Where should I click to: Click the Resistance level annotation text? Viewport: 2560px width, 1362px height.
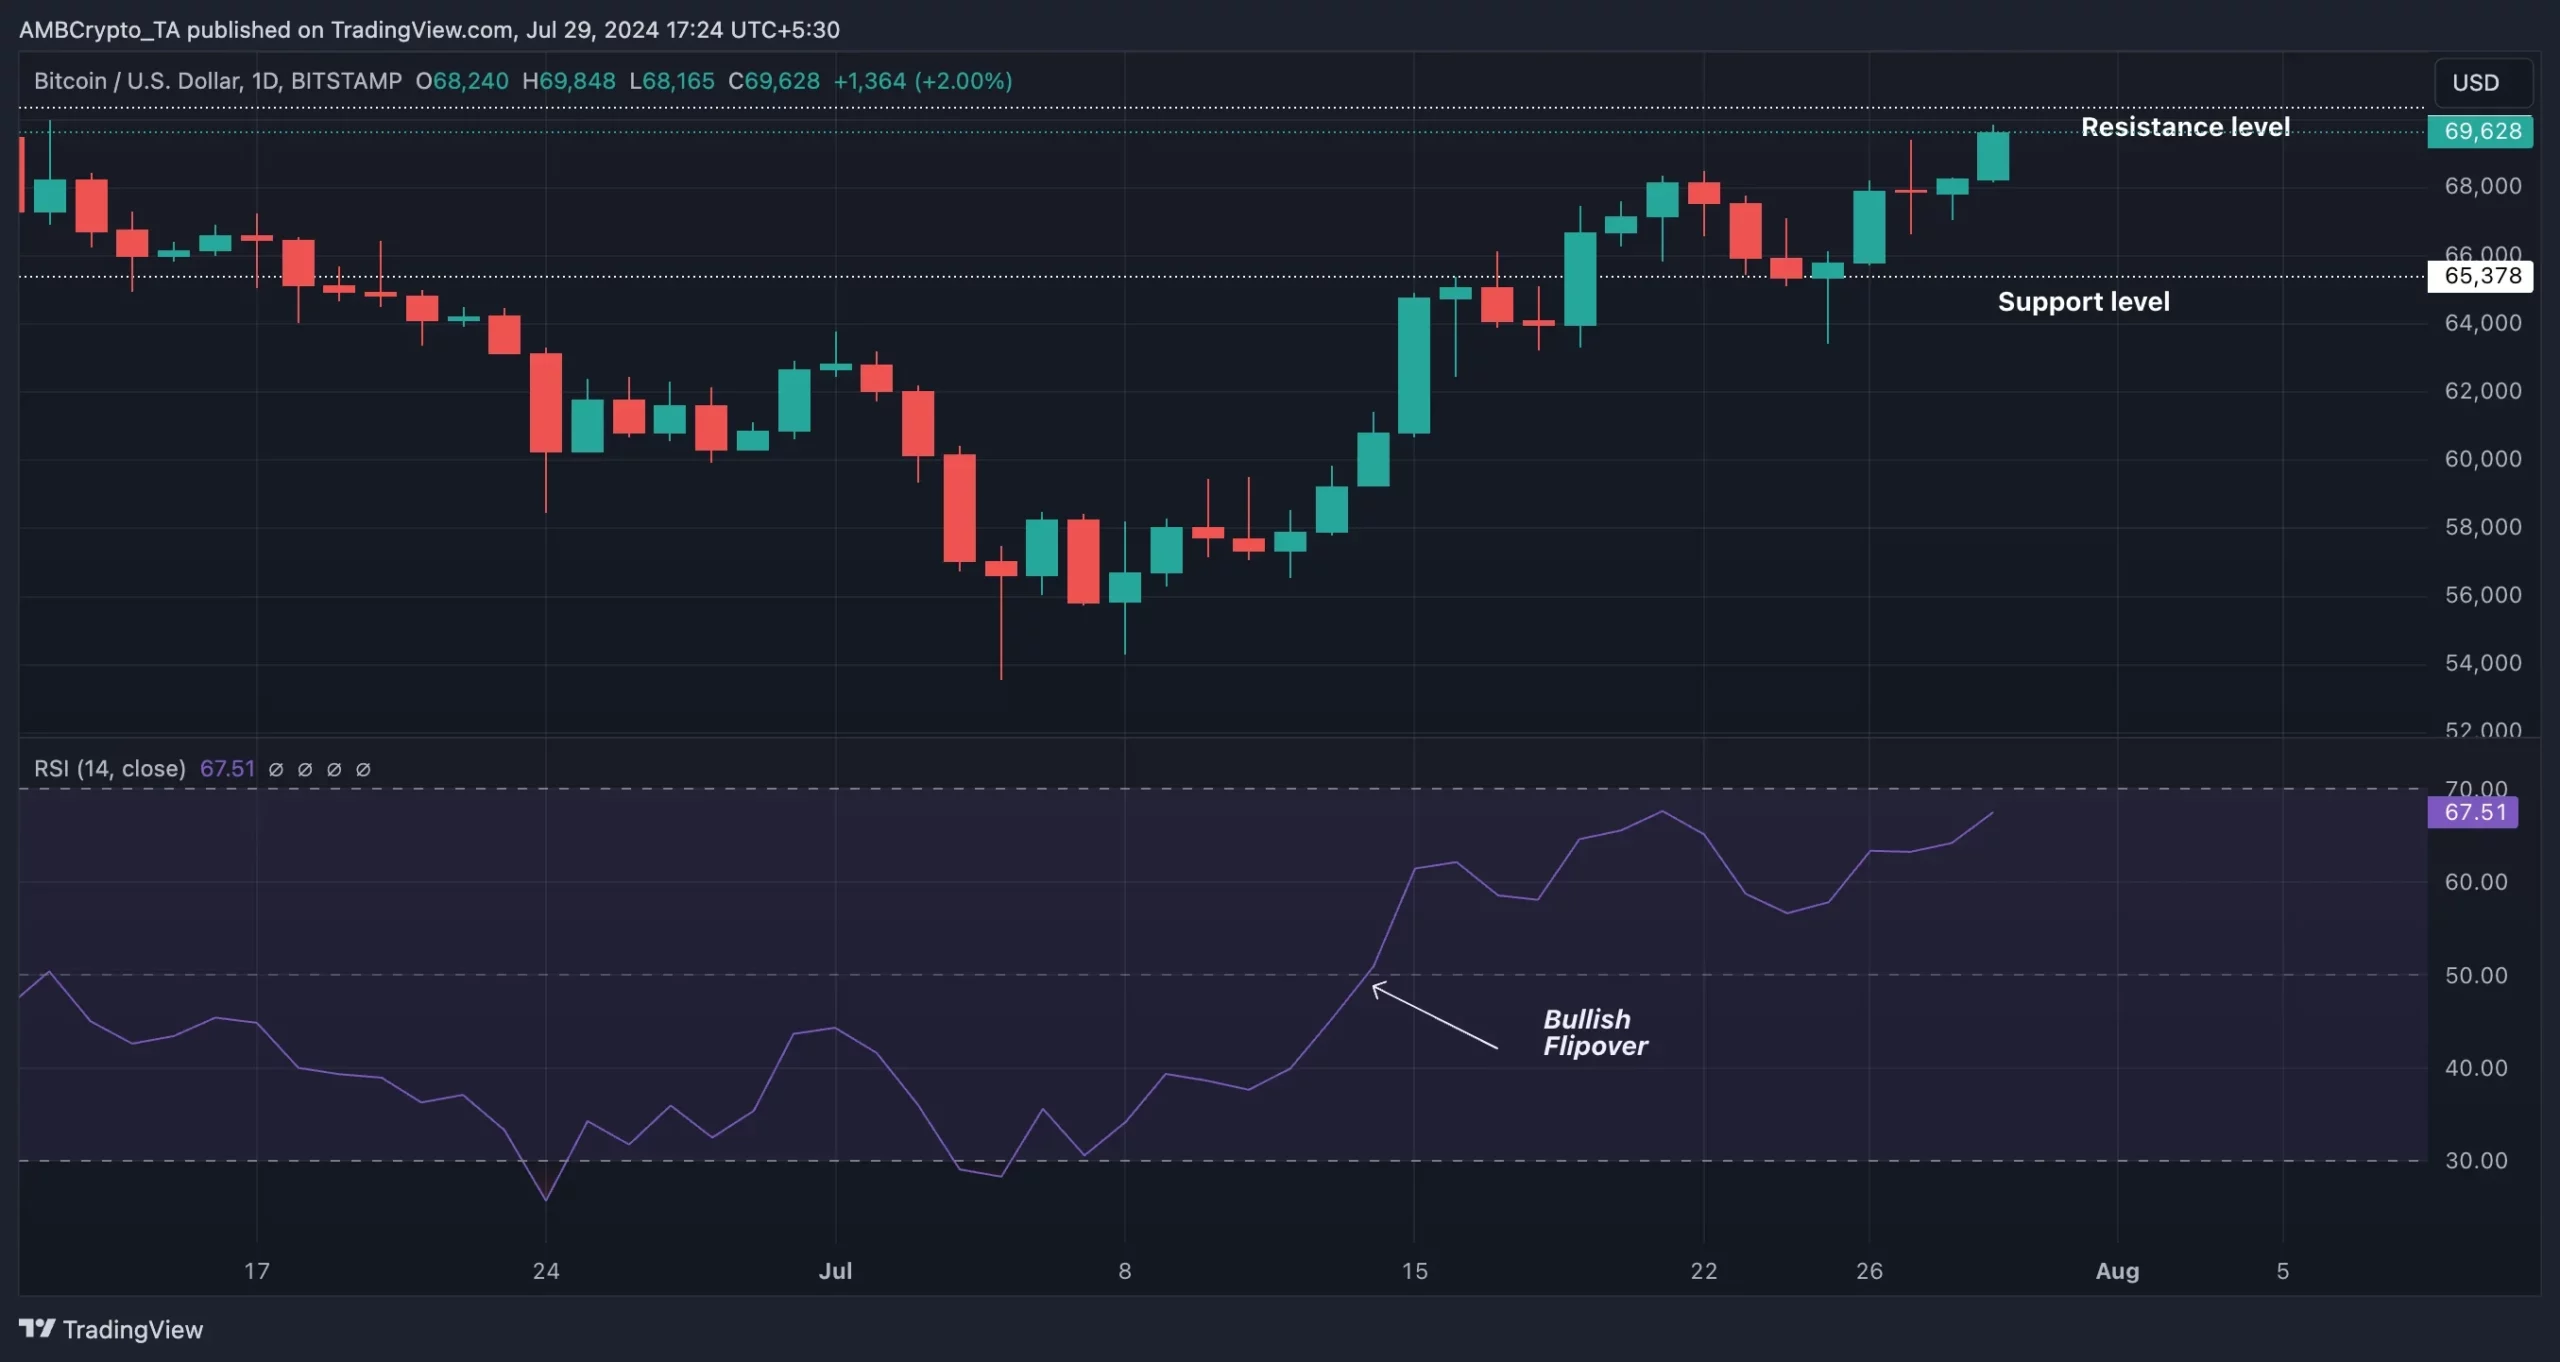(x=2185, y=127)
